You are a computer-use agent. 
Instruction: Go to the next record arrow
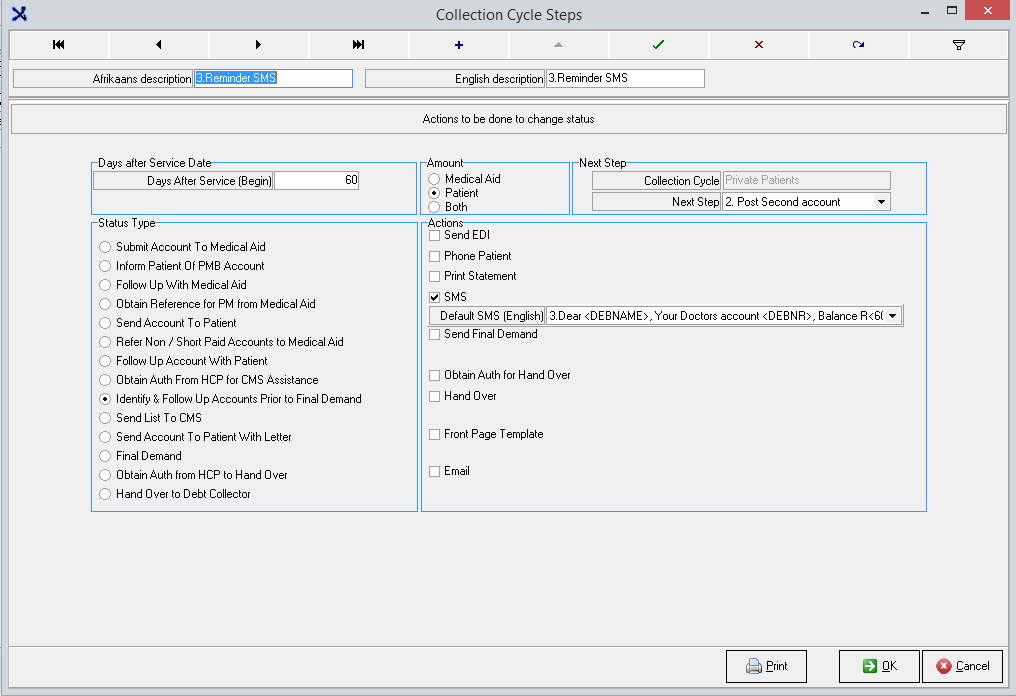259,45
